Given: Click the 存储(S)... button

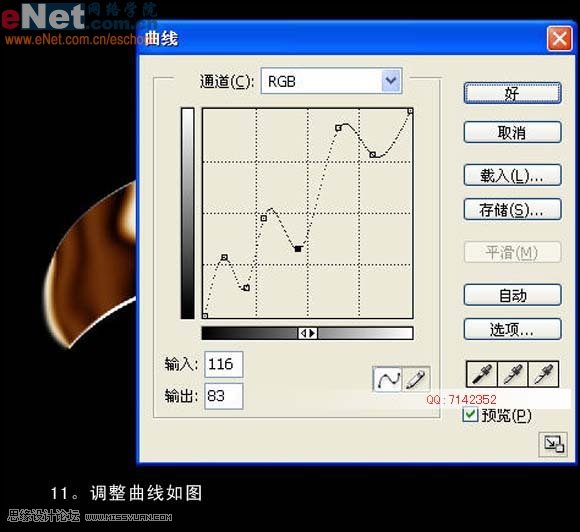Looking at the screenshot, I should (512, 210).
